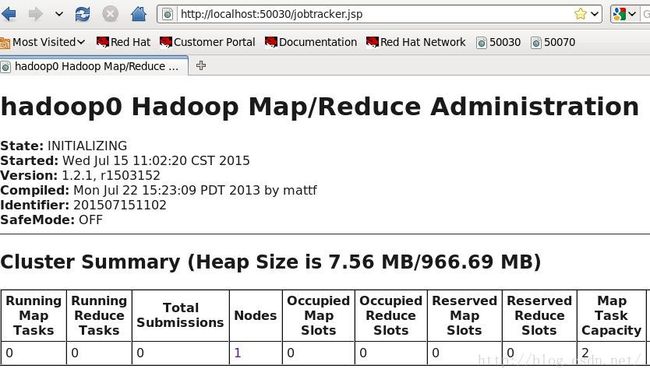Click the 'Reserved Reduce Slots' column header

point(539,315)
